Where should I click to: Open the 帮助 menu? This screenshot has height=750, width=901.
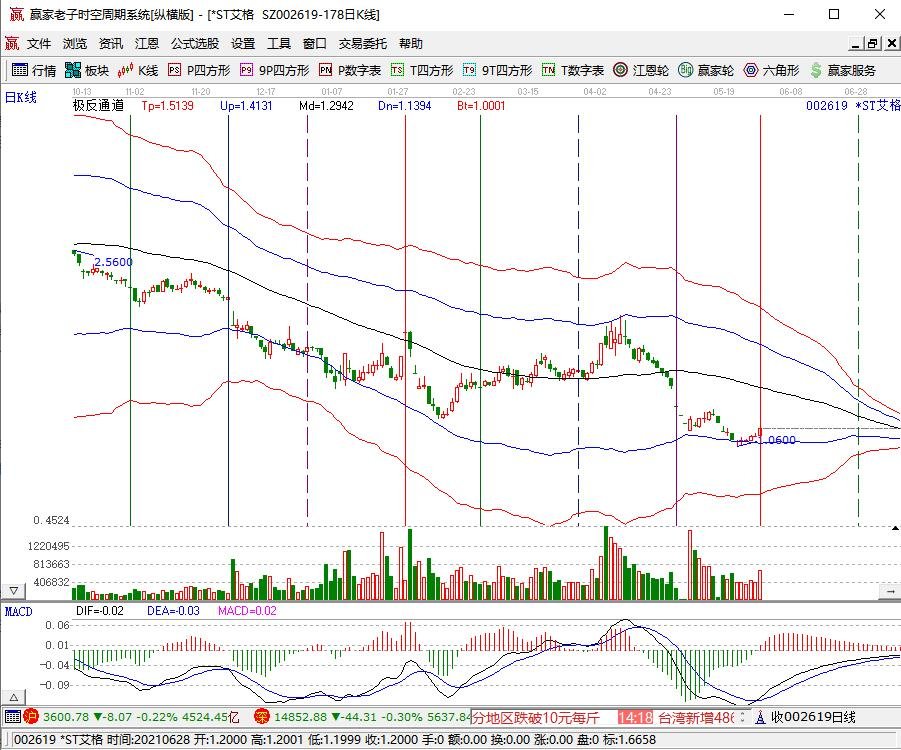411,44
